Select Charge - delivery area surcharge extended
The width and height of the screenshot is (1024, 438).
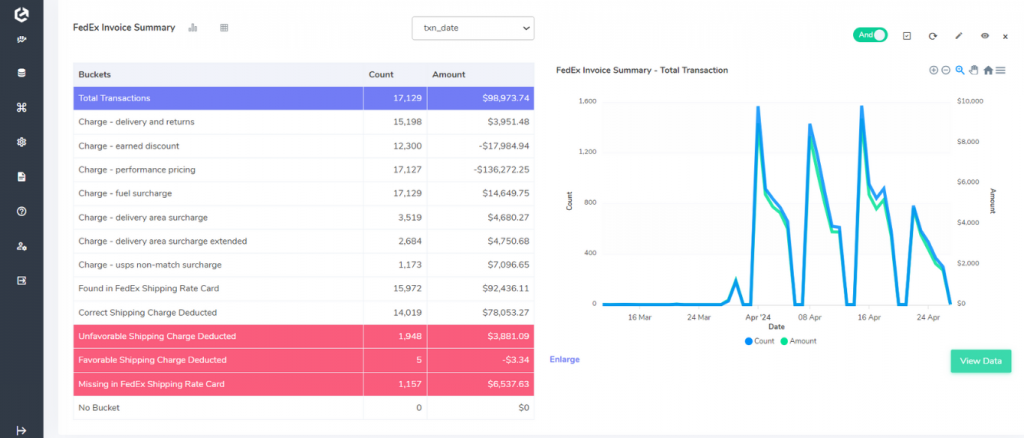coord(304,241)
